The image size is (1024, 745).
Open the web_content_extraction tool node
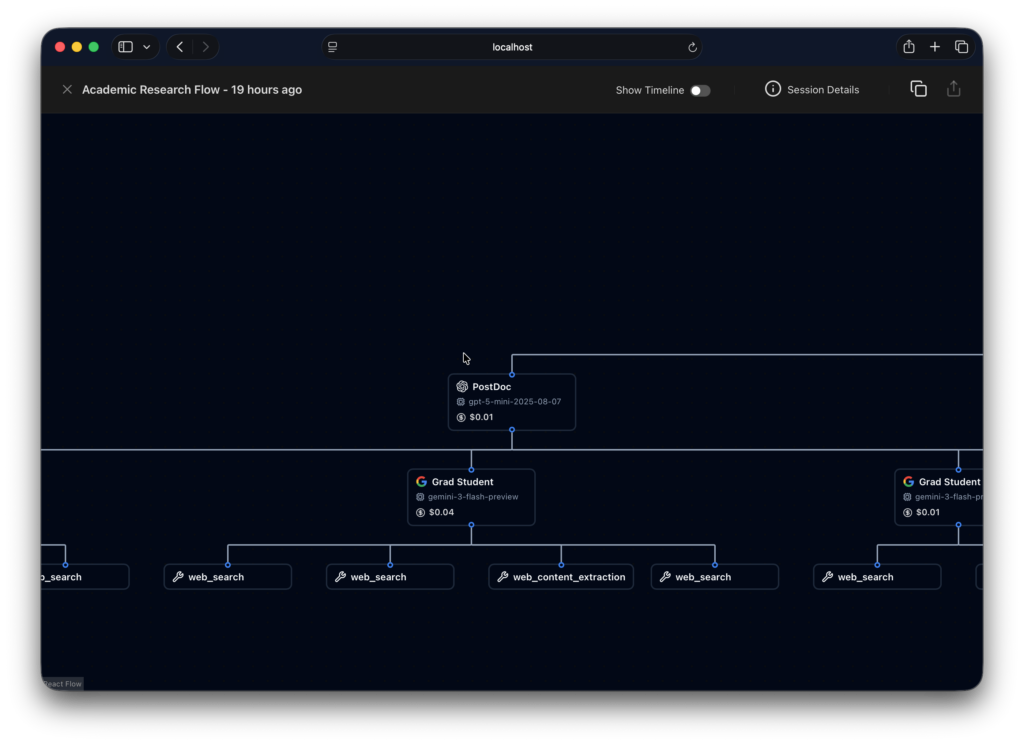point(561,577)
